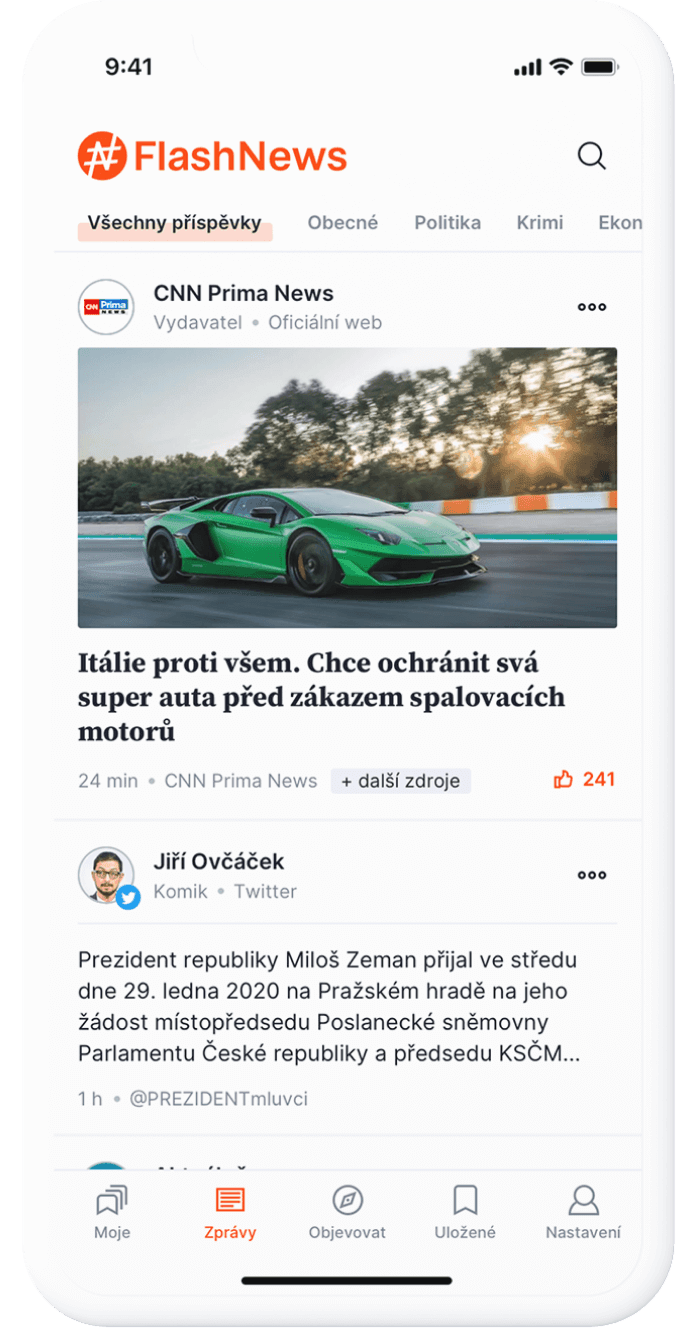This screenshot has width=699, height=1328.
Task: Switch to the Obecné tab
Action: coord(343,223)
